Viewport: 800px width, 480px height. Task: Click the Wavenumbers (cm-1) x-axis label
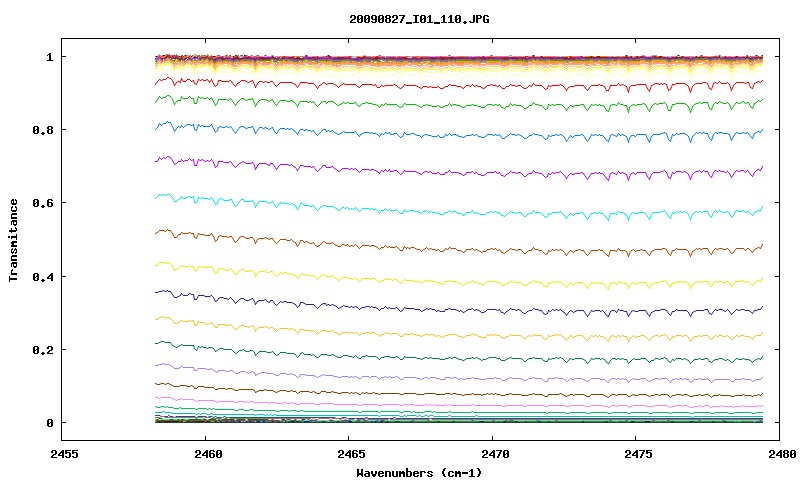click(x=419, y=473)
